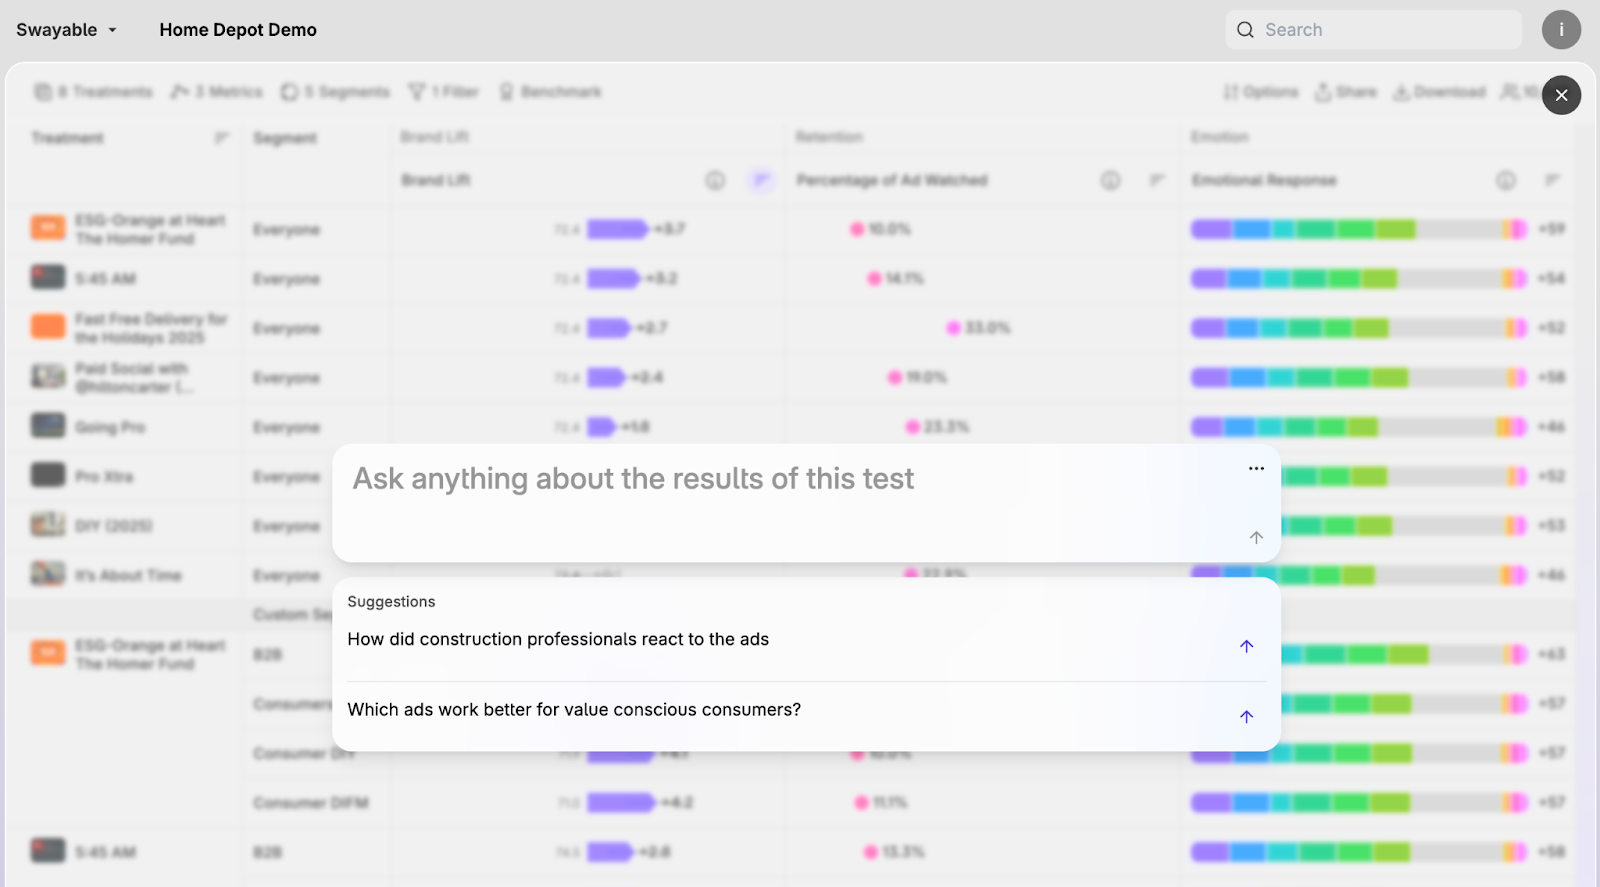Toggle sort on Emotional Response column
The image size is (1600, 887).
(1552, 180)
